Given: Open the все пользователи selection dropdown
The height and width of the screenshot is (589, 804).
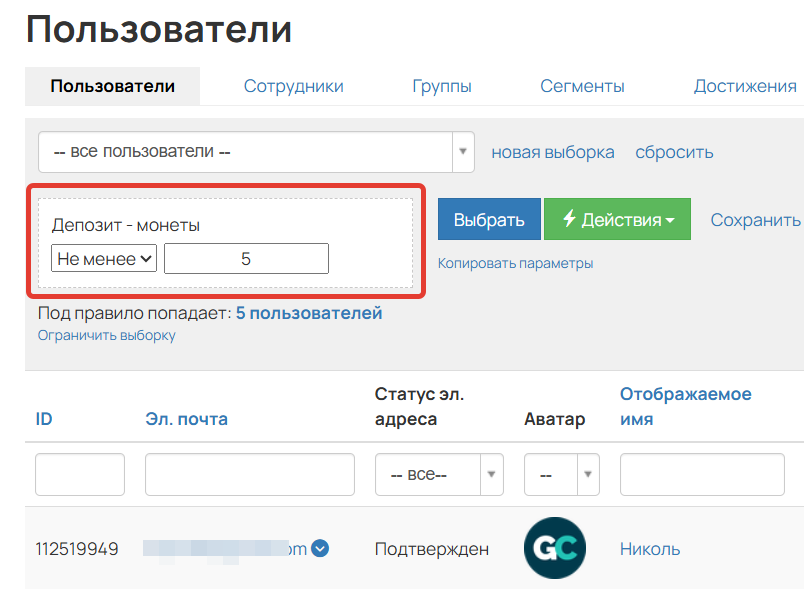Looking at the screenshot, I should 250,151.
